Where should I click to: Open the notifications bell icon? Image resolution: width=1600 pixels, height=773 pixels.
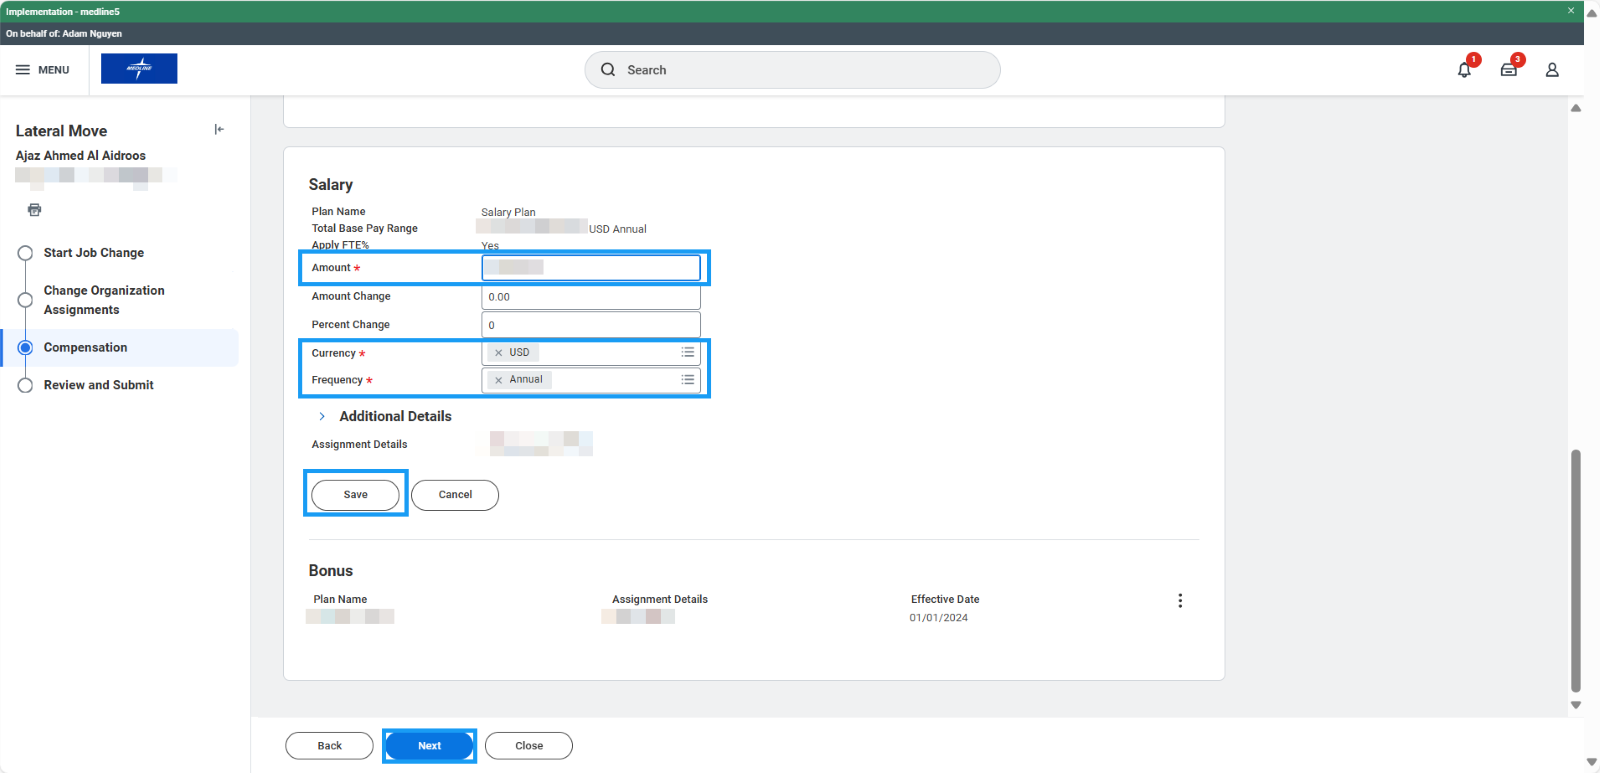coord(1464,70)
